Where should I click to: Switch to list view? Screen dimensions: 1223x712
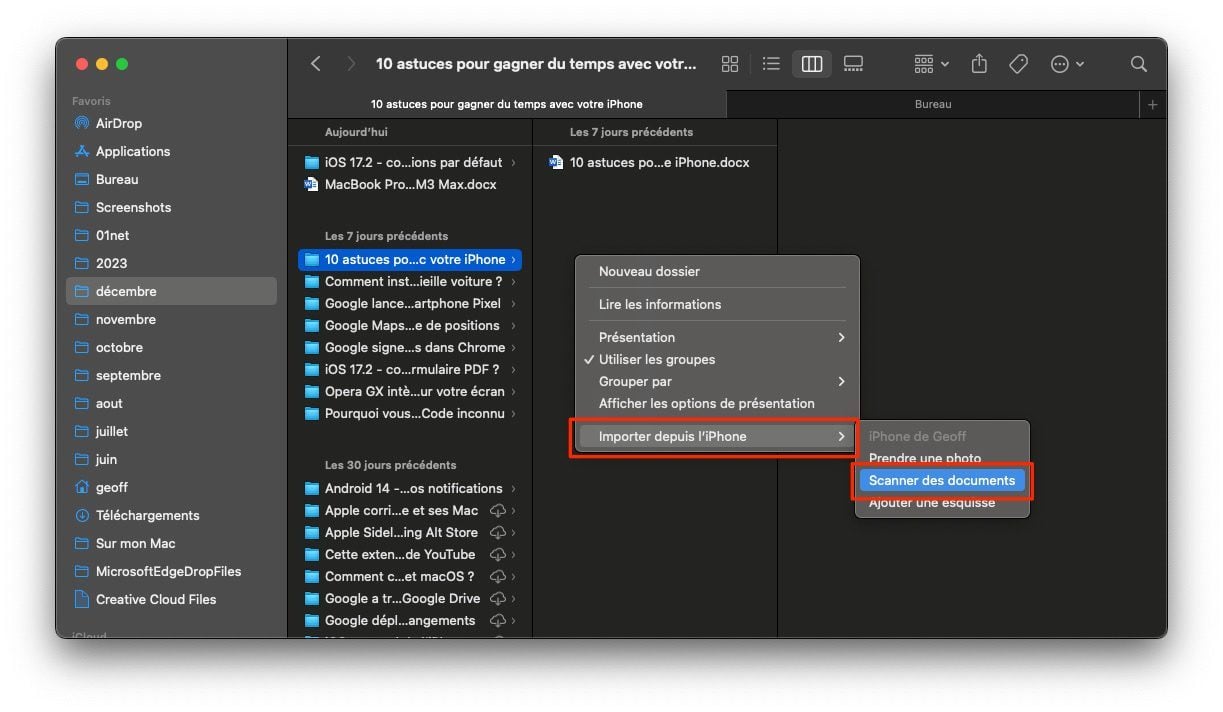771,64
